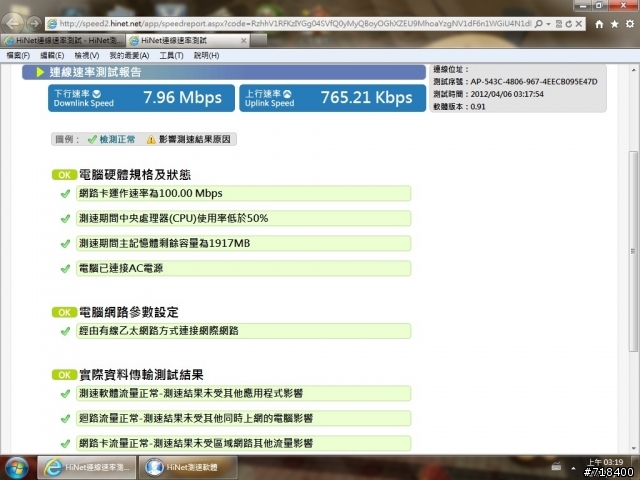The width and height of the screenshot is (640, 480).
Task: Click the Uplink Speed 765.21 Kbps panel
Action: [x=332, y=98]
